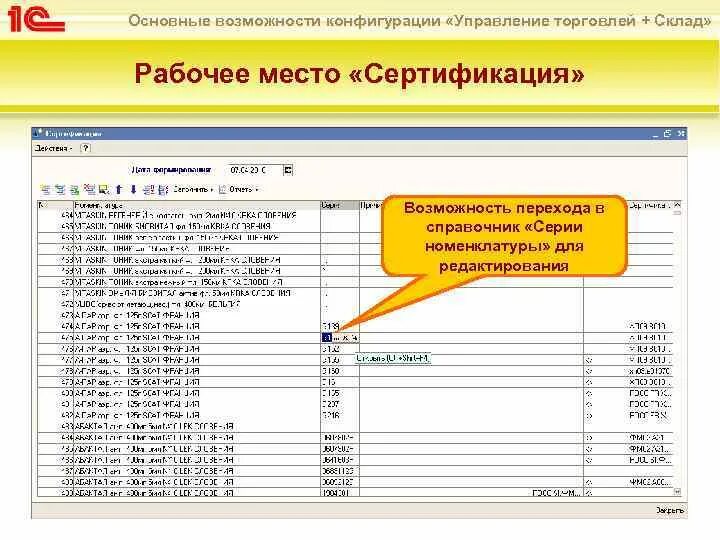720x540 pixels.
Task: Select nomenclature cell in last row 489
Action: [197, 493]
